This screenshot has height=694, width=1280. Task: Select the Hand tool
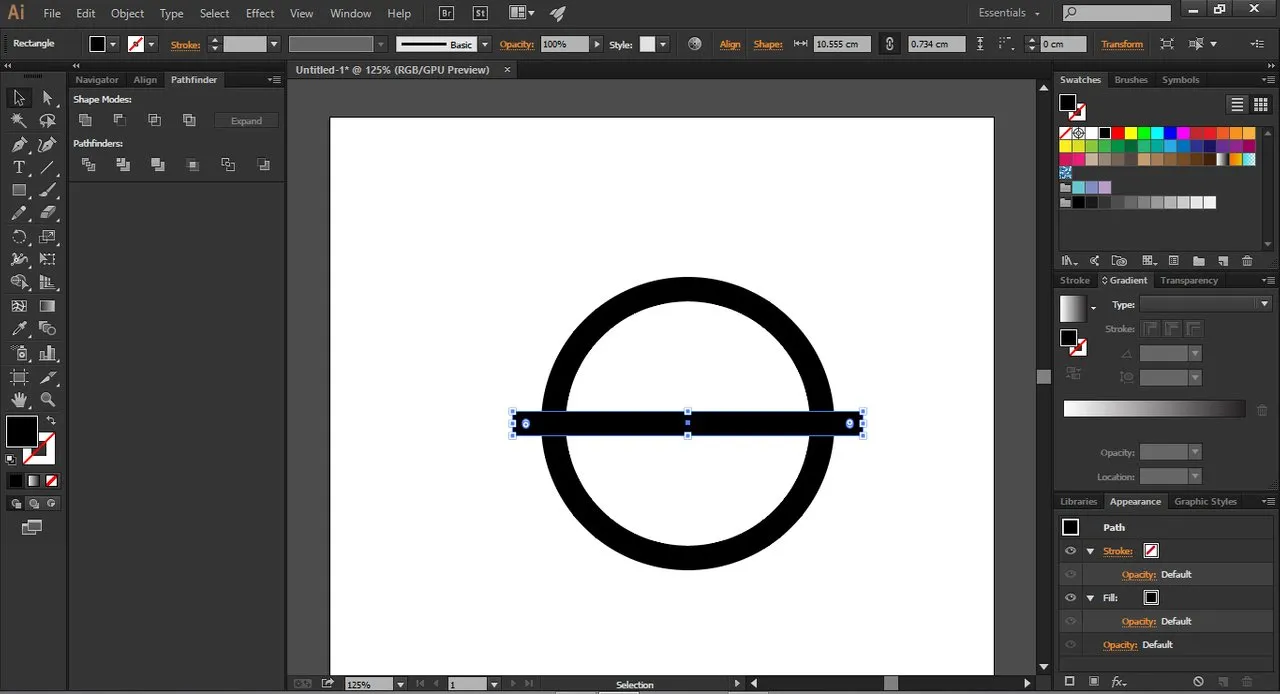point(19,400)
